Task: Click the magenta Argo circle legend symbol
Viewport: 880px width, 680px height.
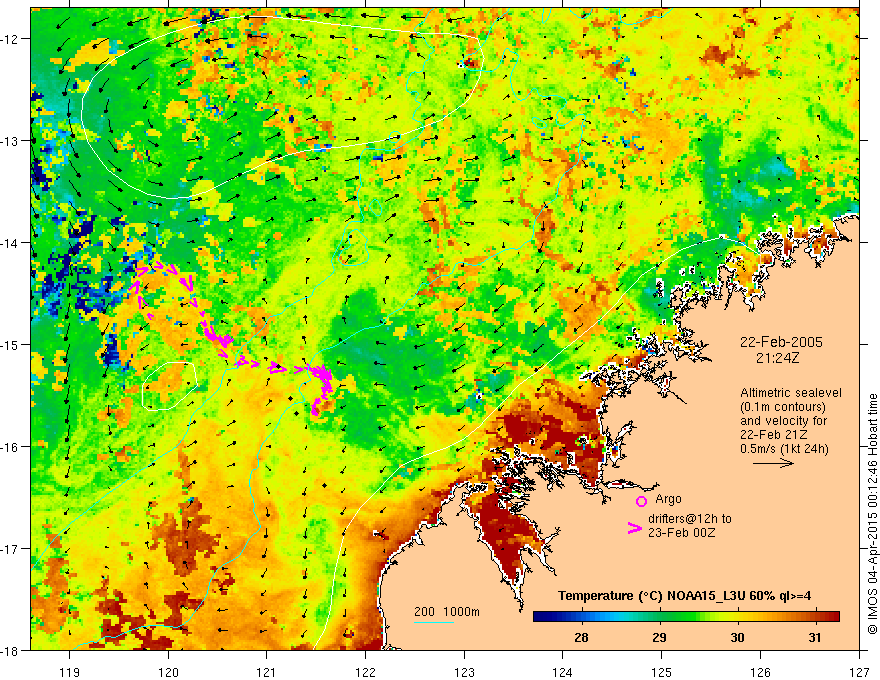Action: [641, 500]
